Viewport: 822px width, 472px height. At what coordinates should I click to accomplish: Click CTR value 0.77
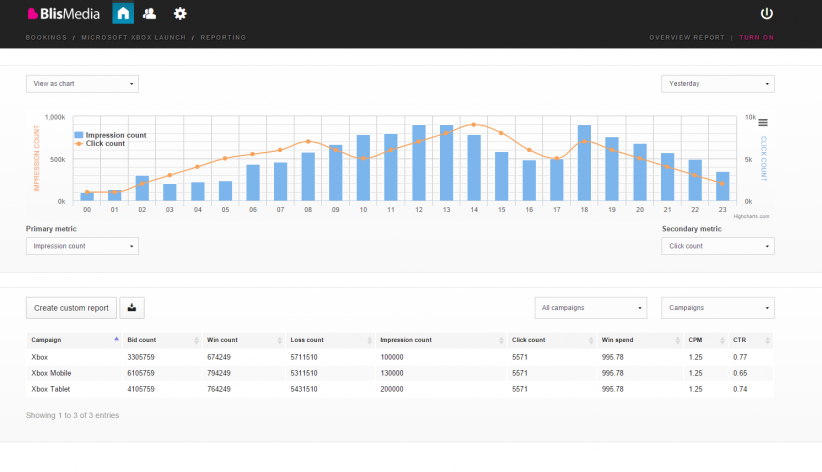pos(740,358)
